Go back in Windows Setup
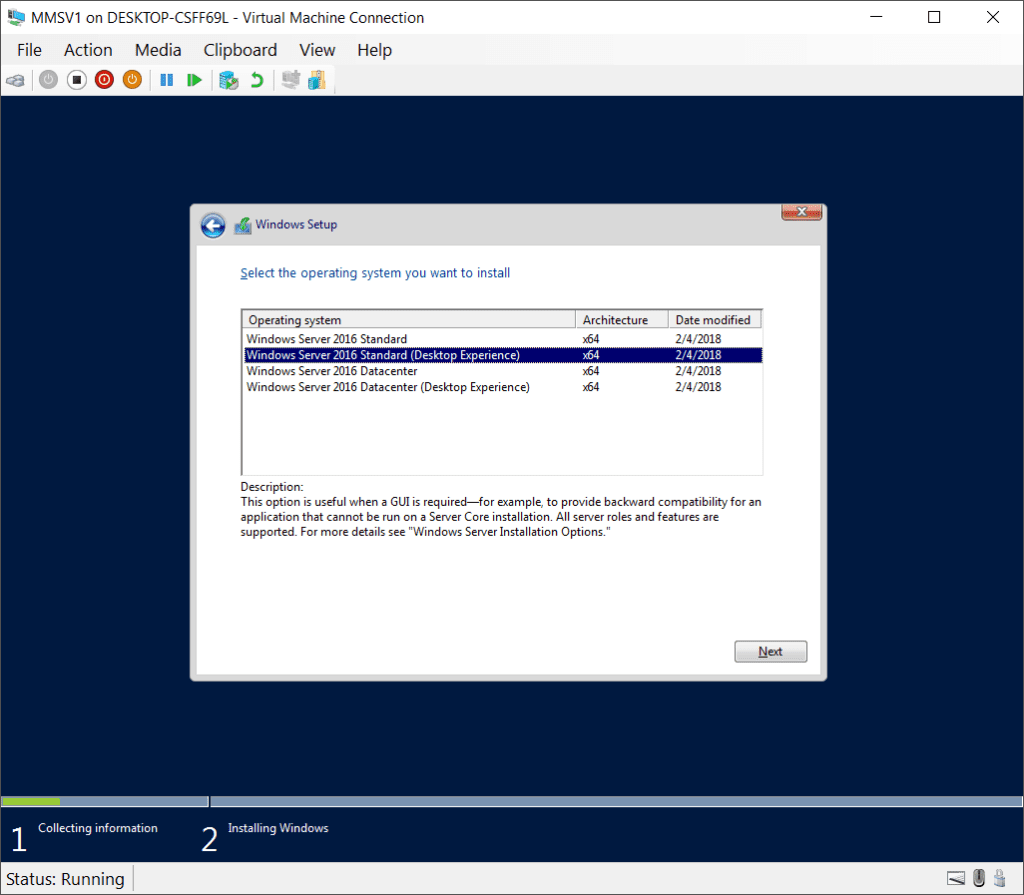The width and height of the screenshot is (1024, 895). (x=213, y=225)
